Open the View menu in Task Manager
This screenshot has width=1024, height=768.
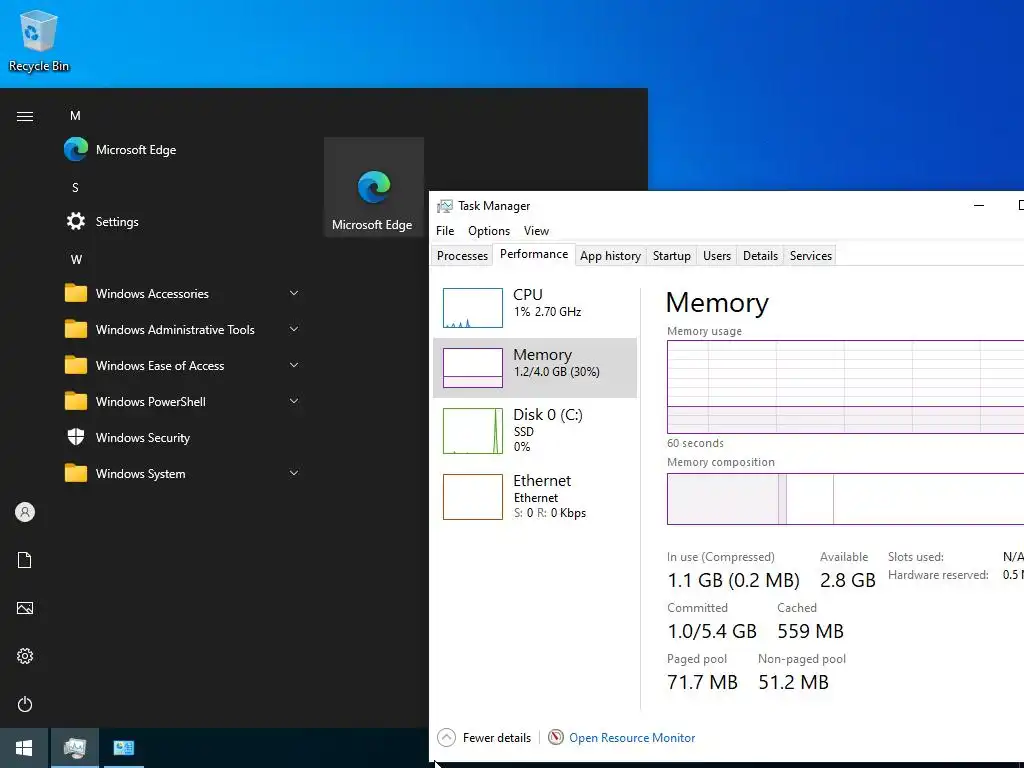pyautogui.click(x=536, y=231)
